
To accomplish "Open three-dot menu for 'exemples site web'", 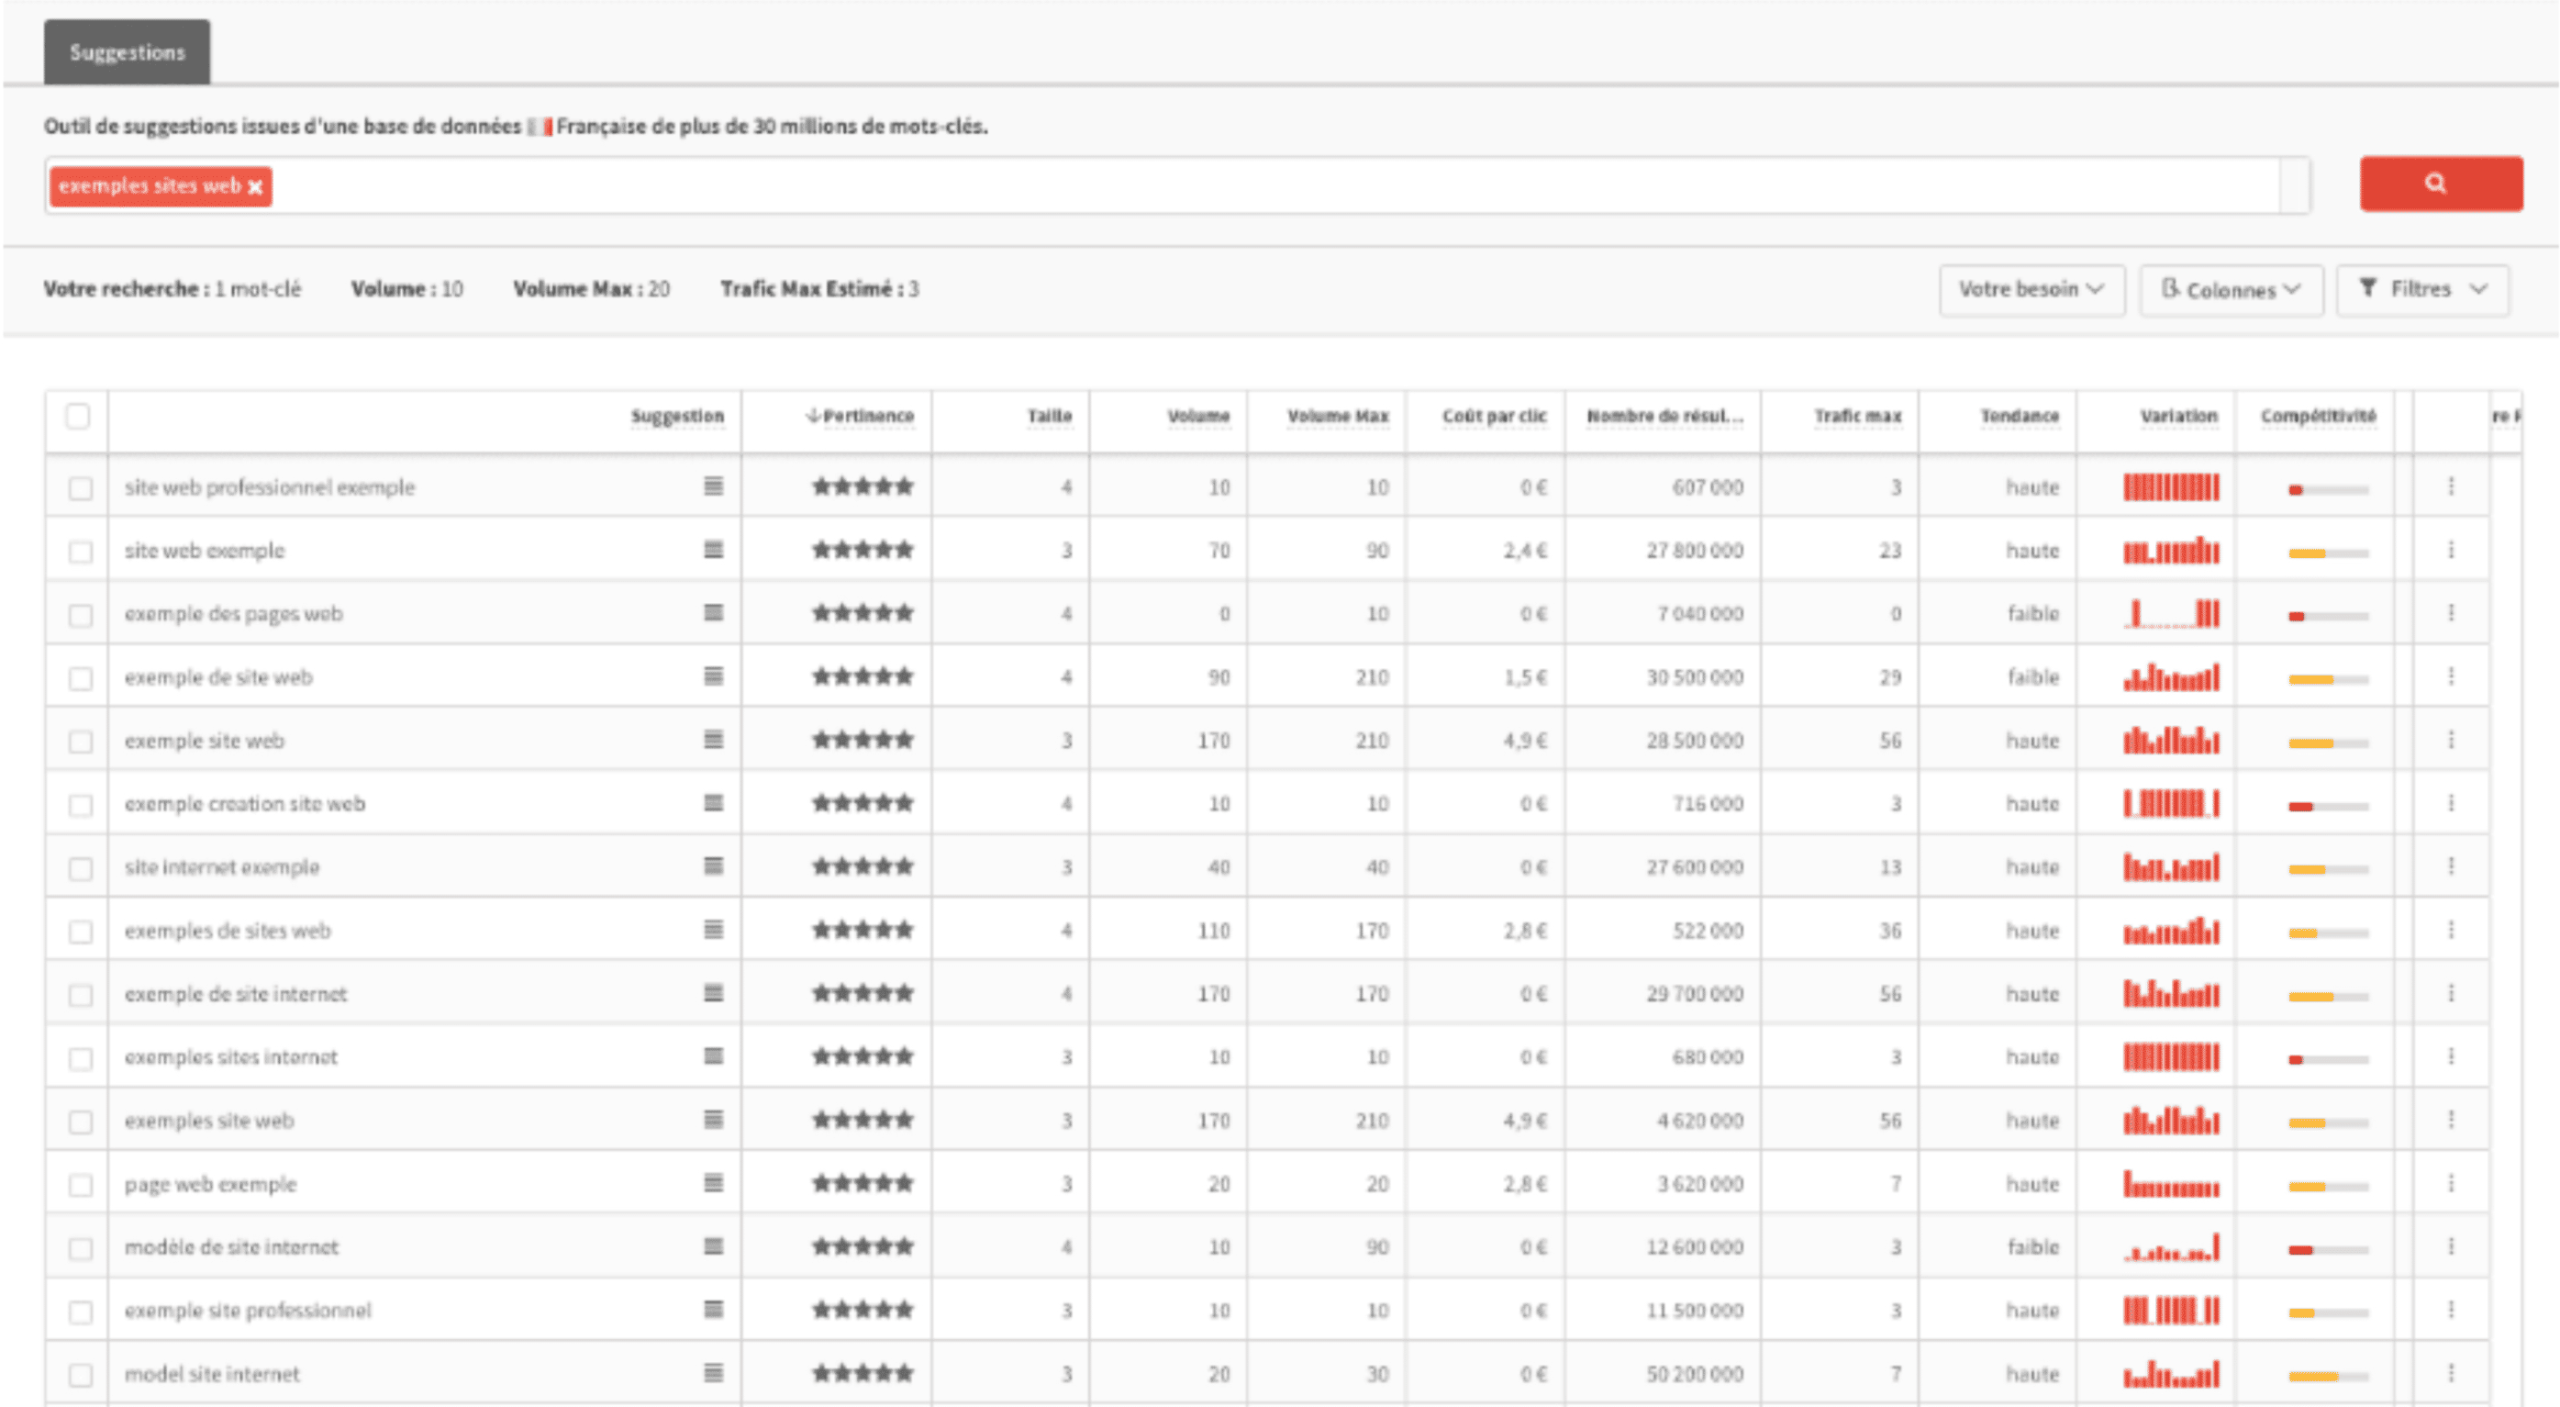I will 2451,1119.
